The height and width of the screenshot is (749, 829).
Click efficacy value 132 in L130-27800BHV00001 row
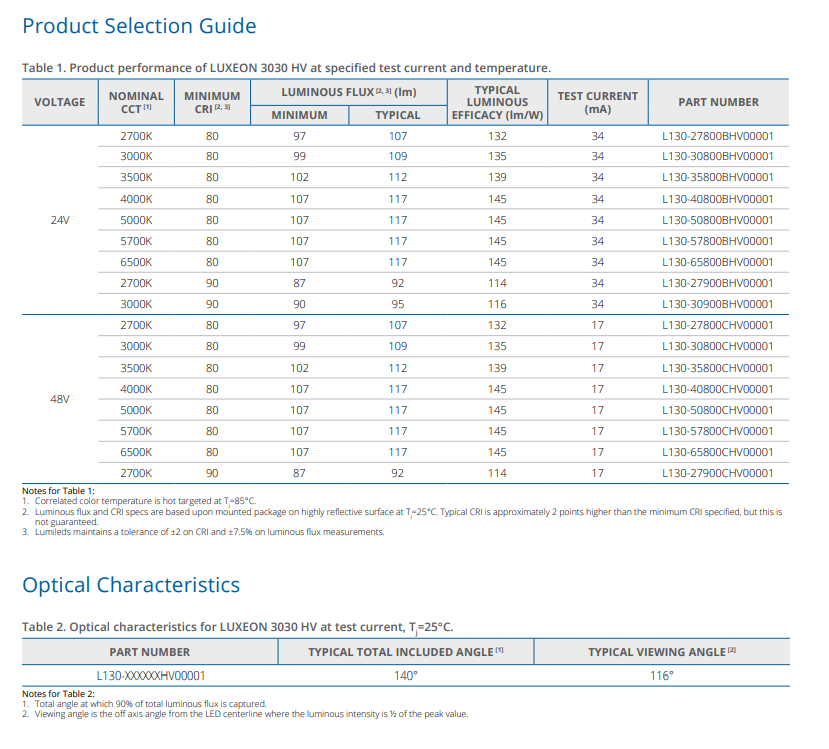click(x=497, y=136)
